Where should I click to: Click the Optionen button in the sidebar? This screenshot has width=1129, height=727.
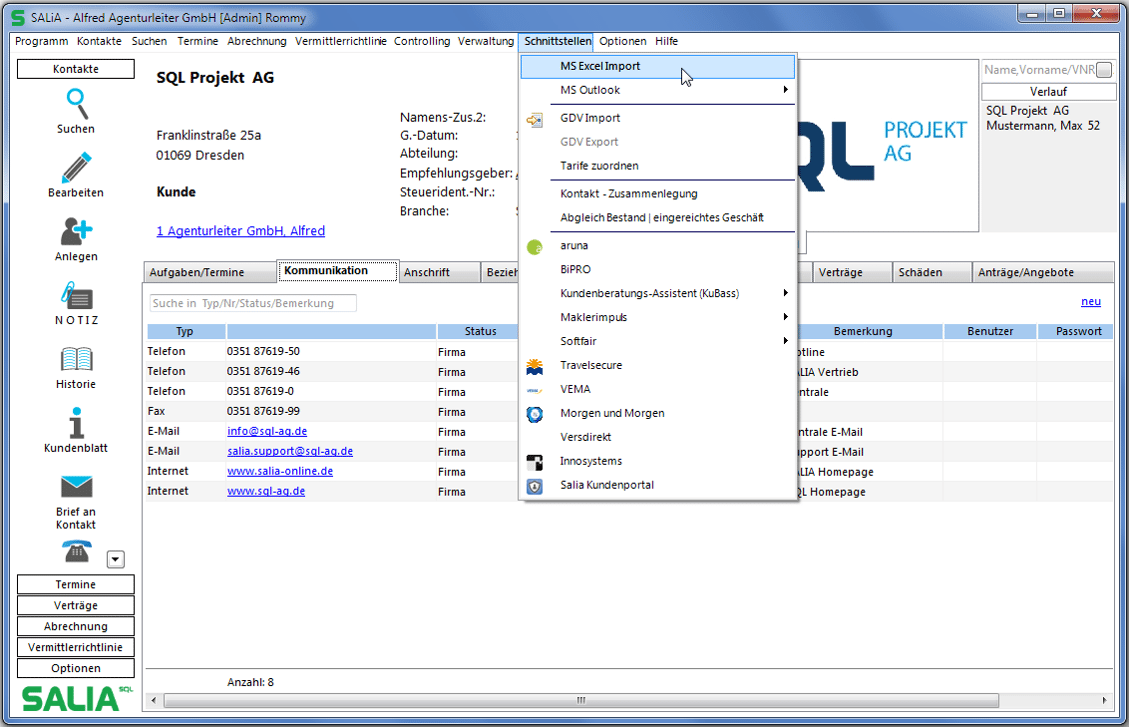76,668
